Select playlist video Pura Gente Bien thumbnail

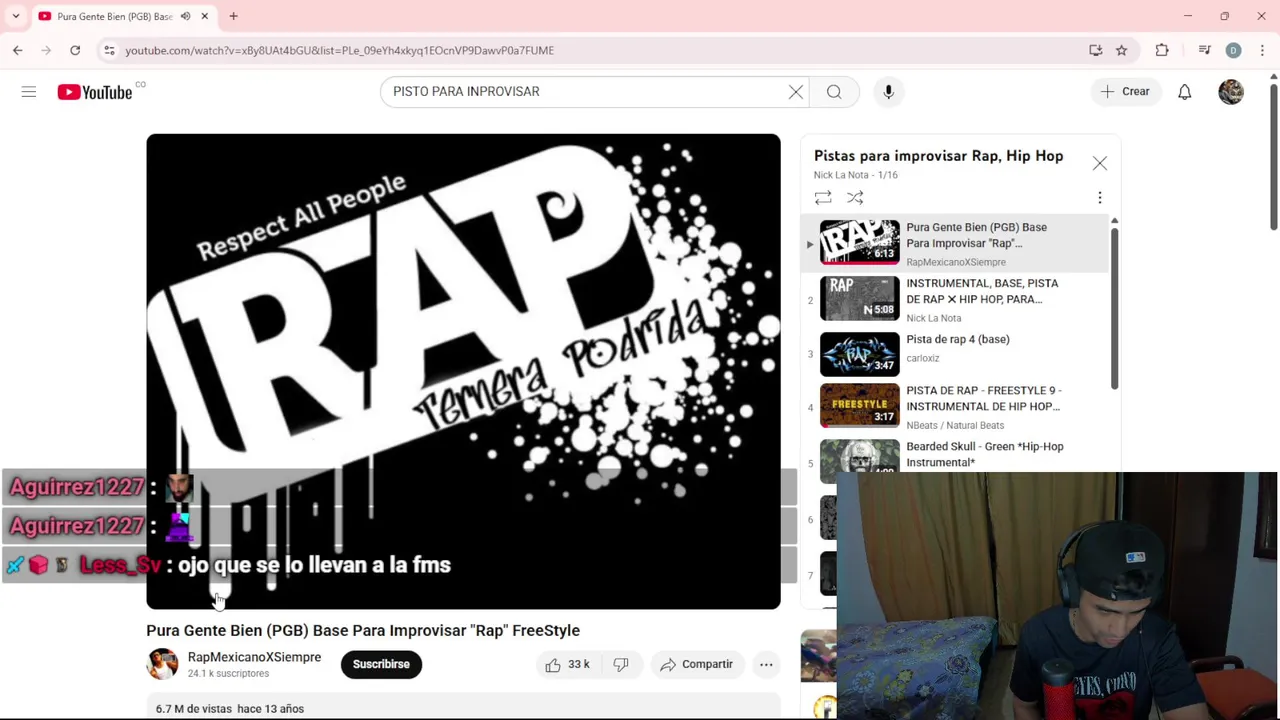[860, 243]
